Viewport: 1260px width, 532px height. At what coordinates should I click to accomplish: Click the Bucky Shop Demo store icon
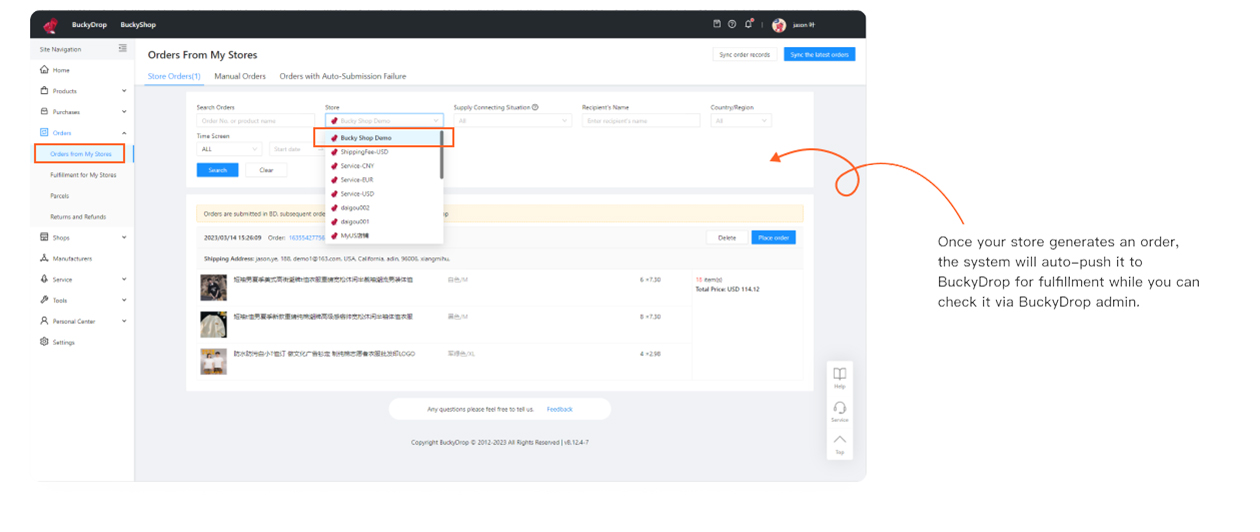click(334, 138)
